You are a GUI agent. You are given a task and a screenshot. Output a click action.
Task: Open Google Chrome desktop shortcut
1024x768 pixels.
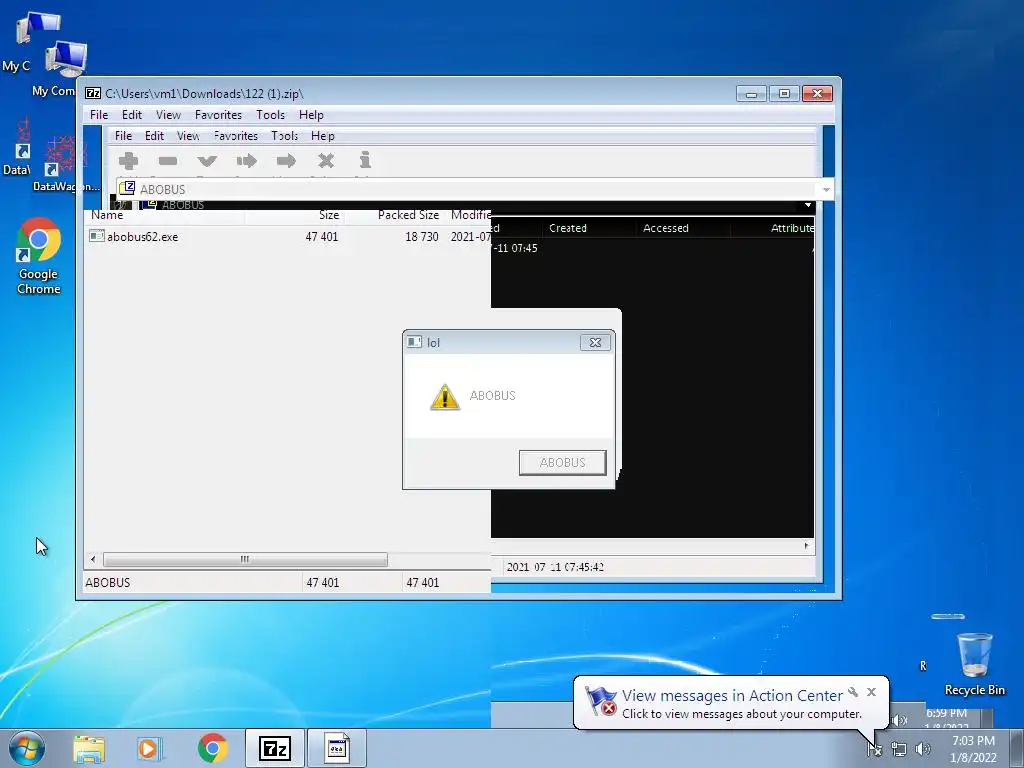click(39, 255)
